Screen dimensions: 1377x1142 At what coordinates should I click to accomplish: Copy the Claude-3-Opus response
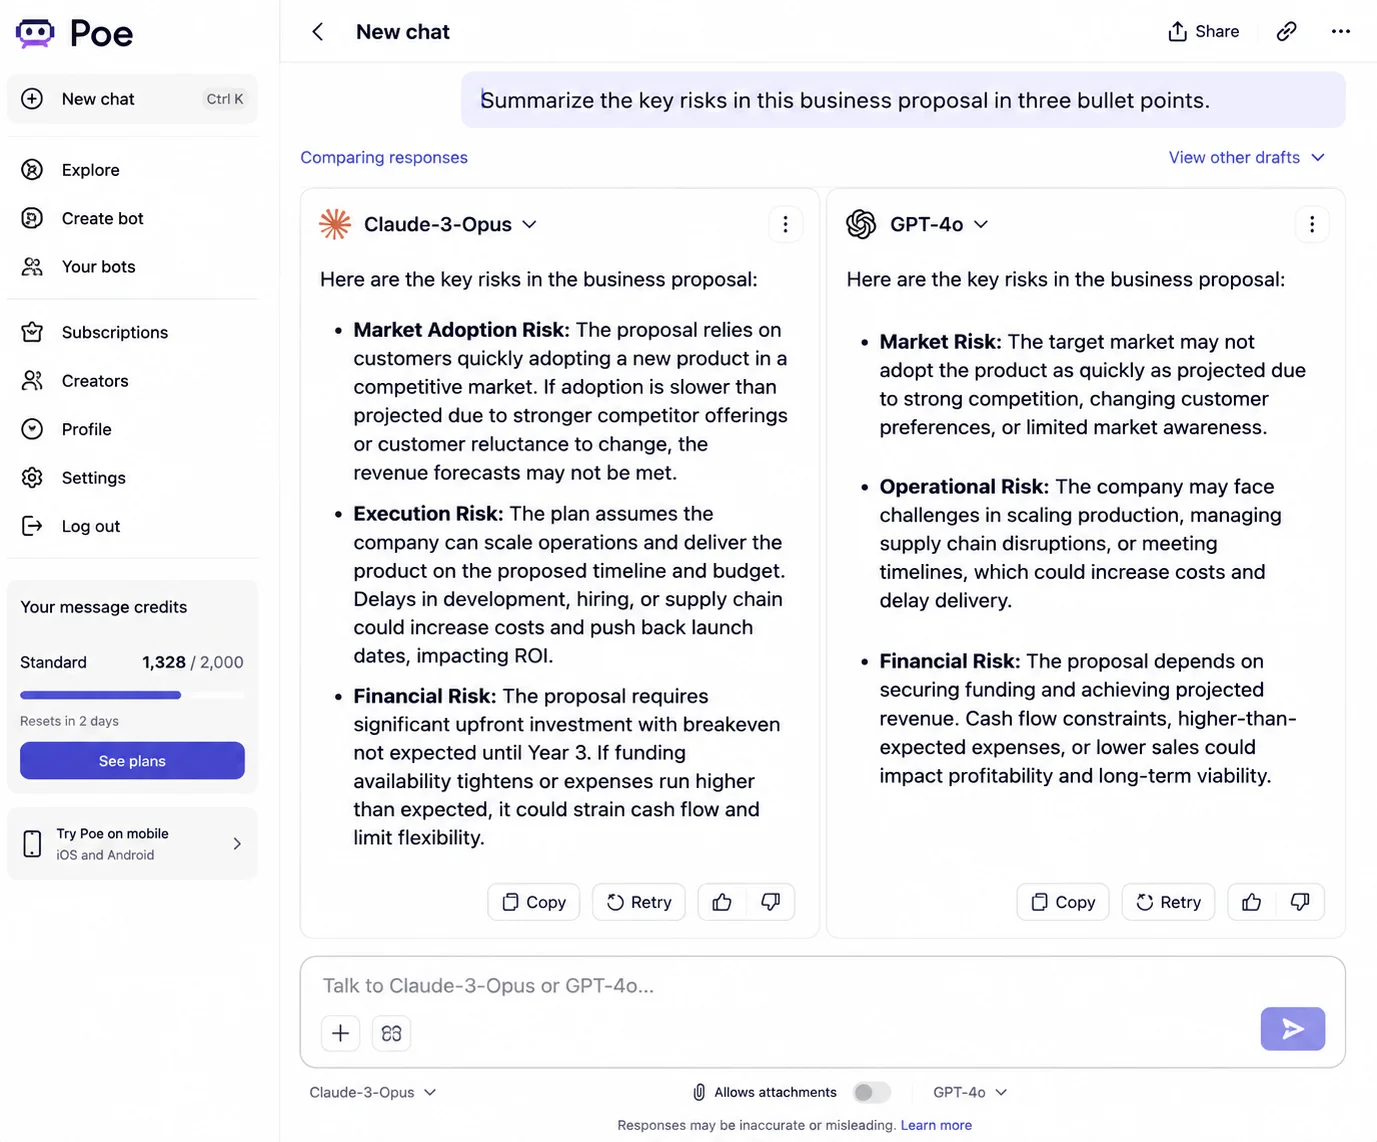coord(534,902)
